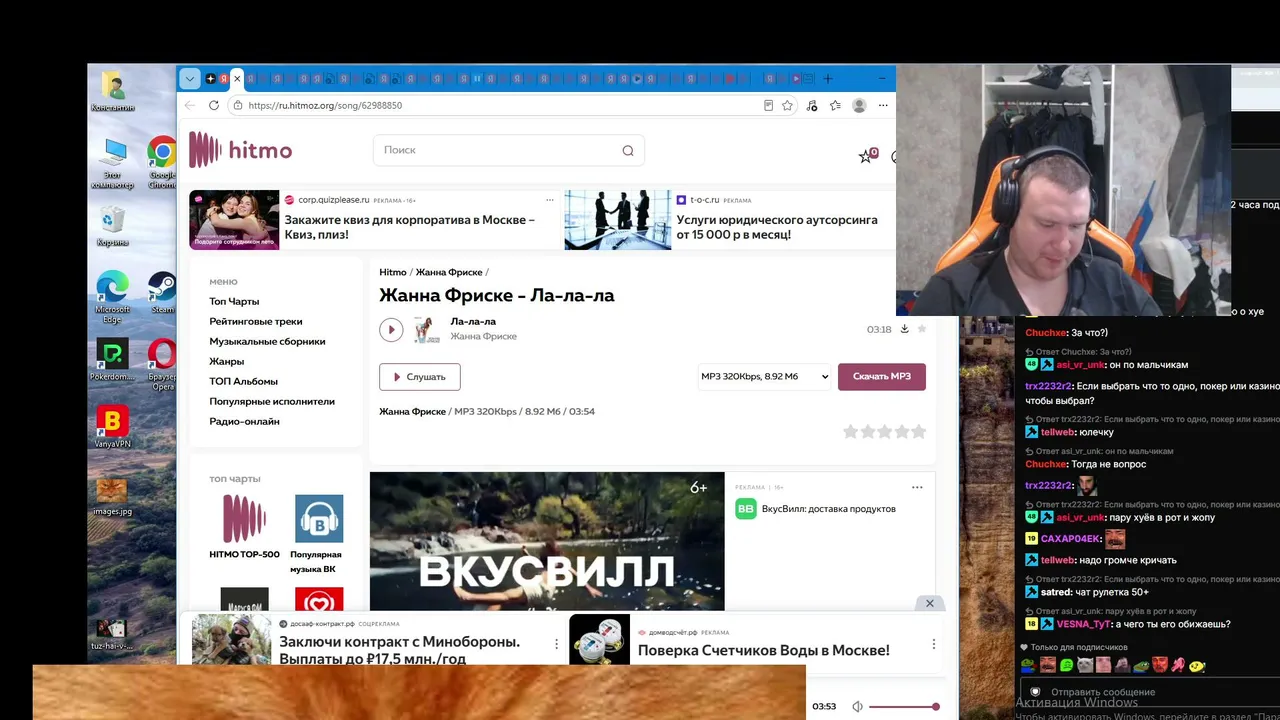Viewport: 1280px width, 720px height.
Task: Click the white cat emote in chat emote row
Action: (x=1085, y=665)
